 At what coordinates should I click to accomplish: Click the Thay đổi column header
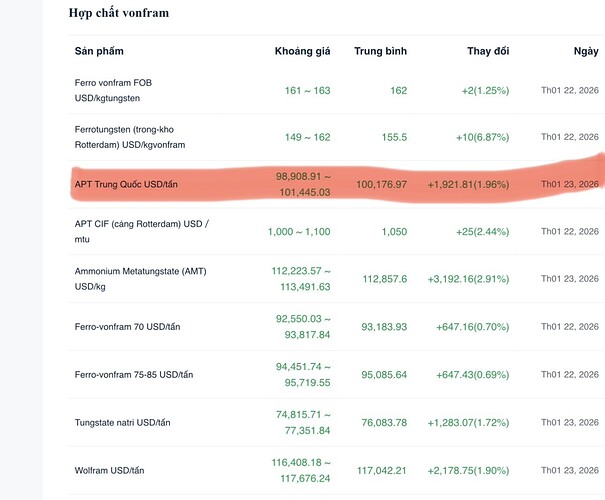488,50
